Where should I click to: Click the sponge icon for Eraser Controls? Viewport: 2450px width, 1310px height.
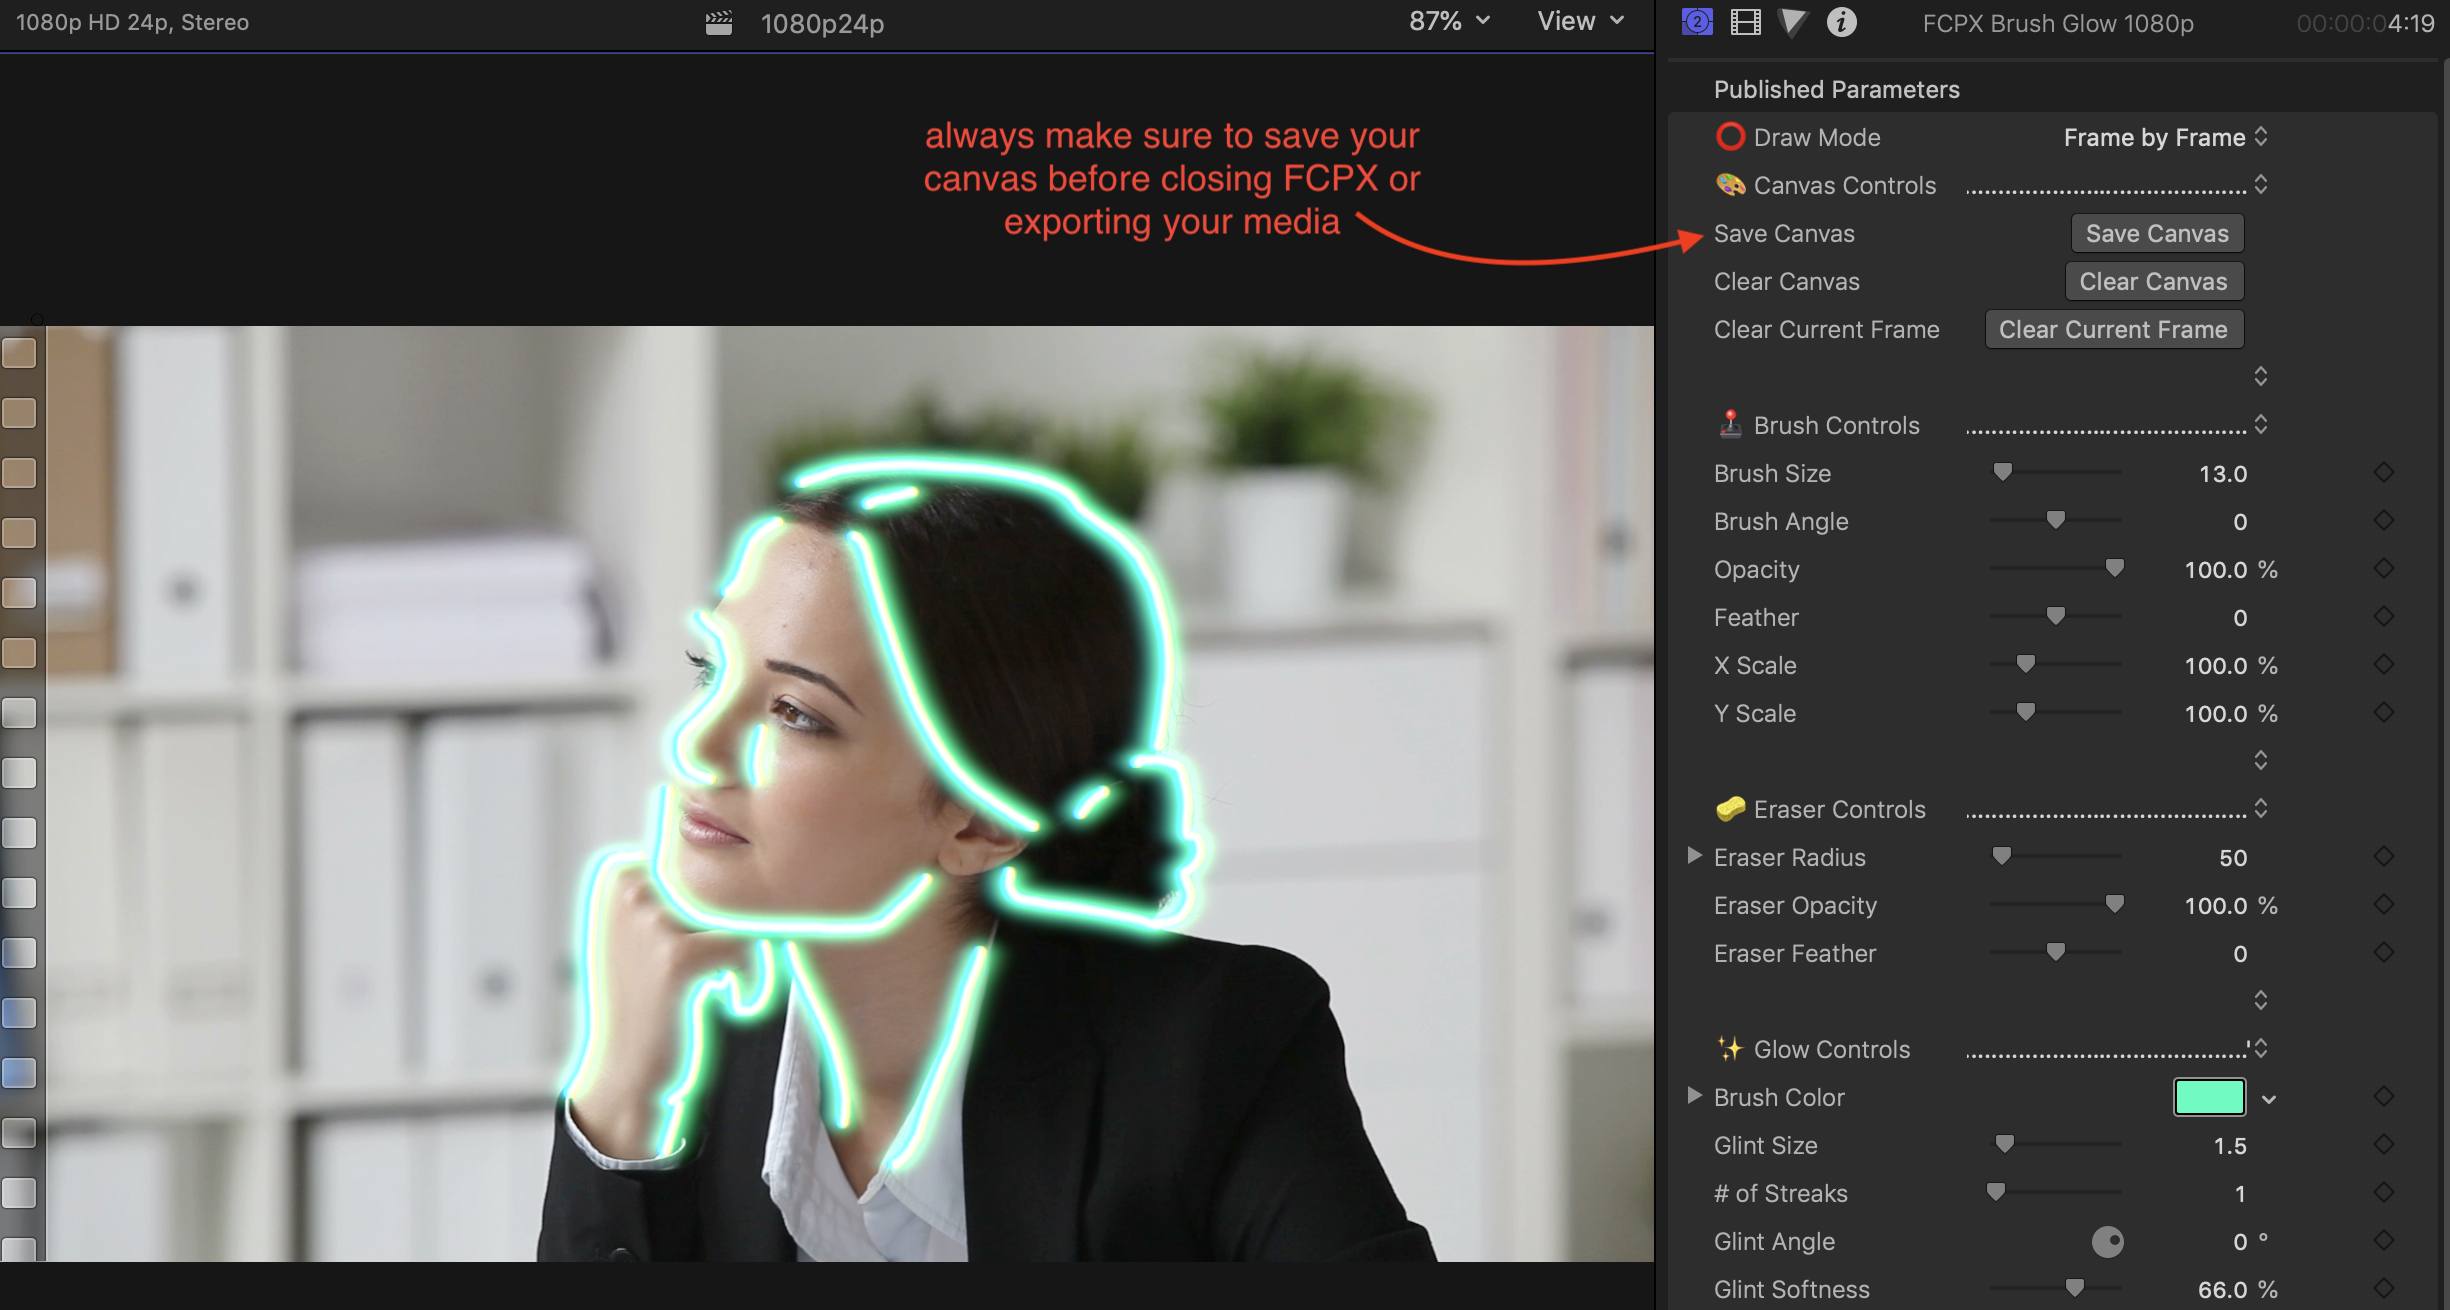(x=1730, y=809)
